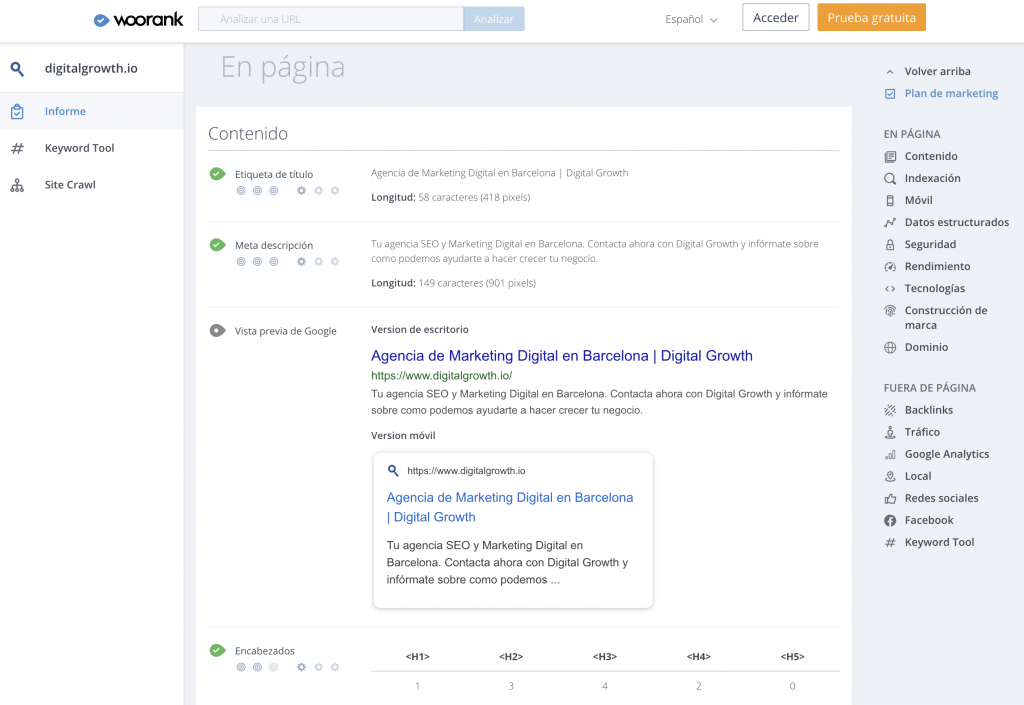Click the Tecnologías link
Screen dimensions: 1024x705
coord(935,289)
